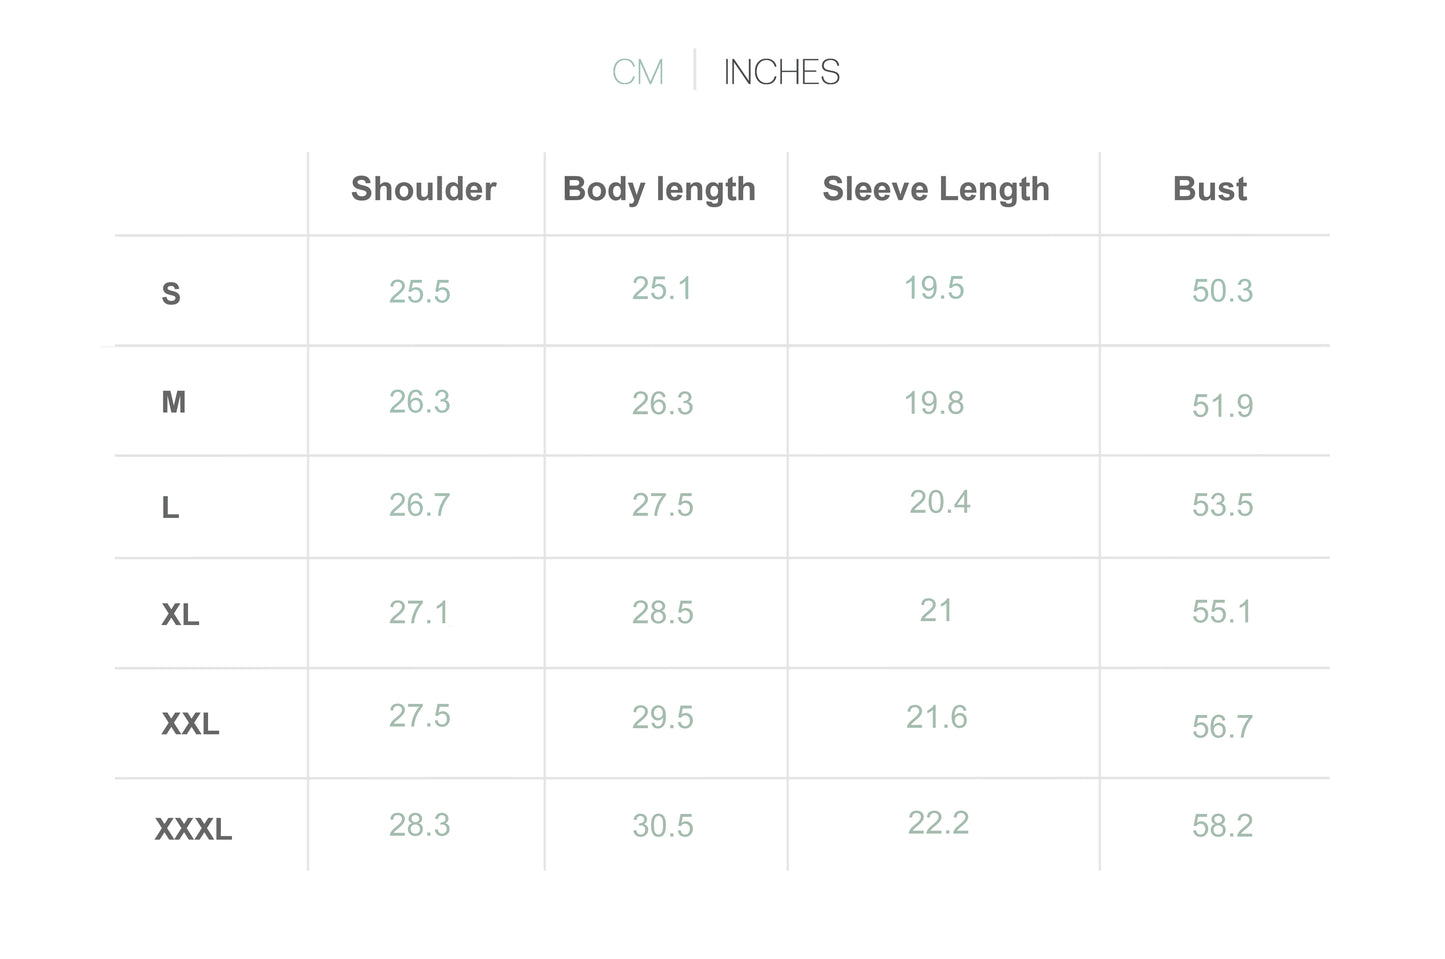This screenshot has height=959, width=1445.
Task: Select the L size row label
Action: [171, 508]
